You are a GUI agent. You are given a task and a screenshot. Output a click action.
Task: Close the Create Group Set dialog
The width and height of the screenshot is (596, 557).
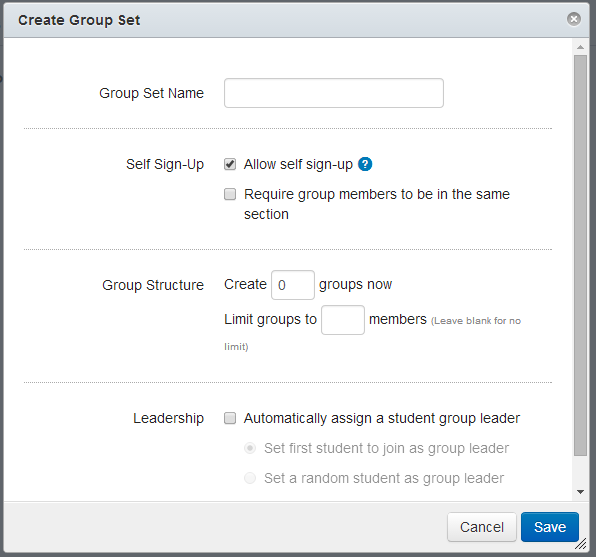coord(574,19)
